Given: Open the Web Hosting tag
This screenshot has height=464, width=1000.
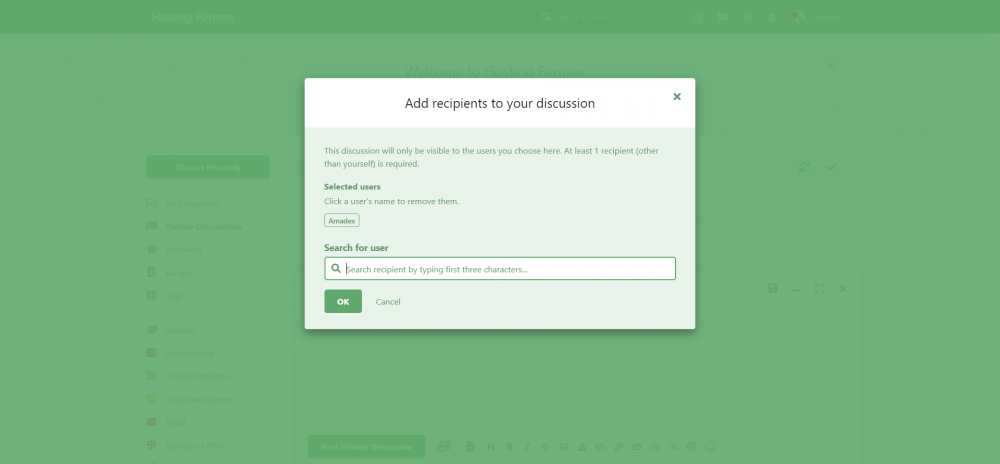Looking at the screenshot, I should [190, 353].
